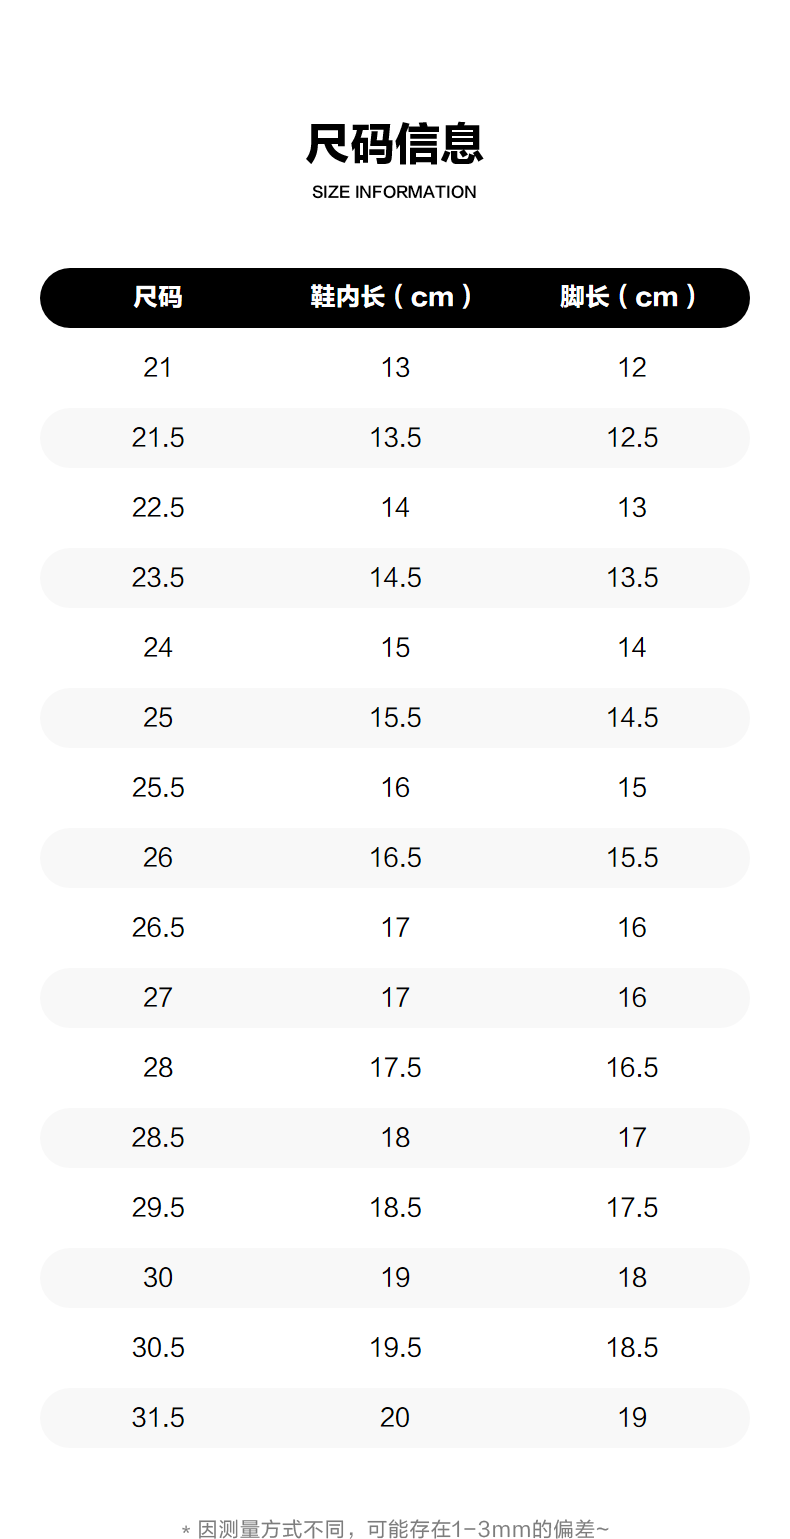The image size is (790, 1539).
Task: Click the 尺码信息 title heading
Action: pos(395,144)
